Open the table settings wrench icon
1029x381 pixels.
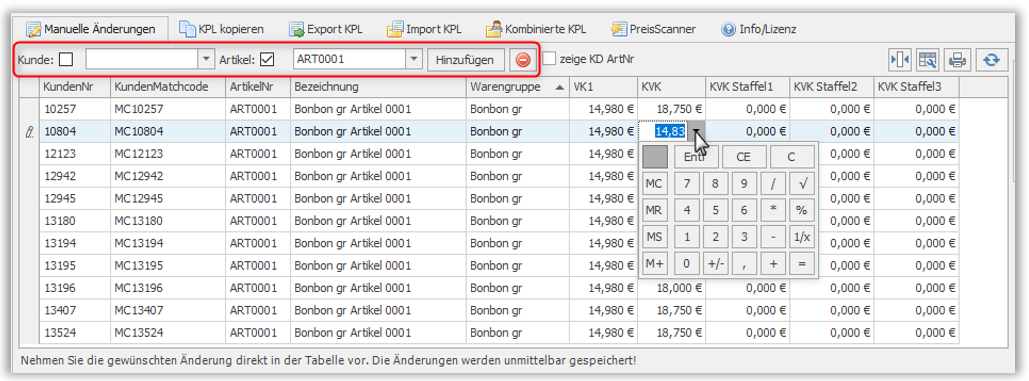928,60
